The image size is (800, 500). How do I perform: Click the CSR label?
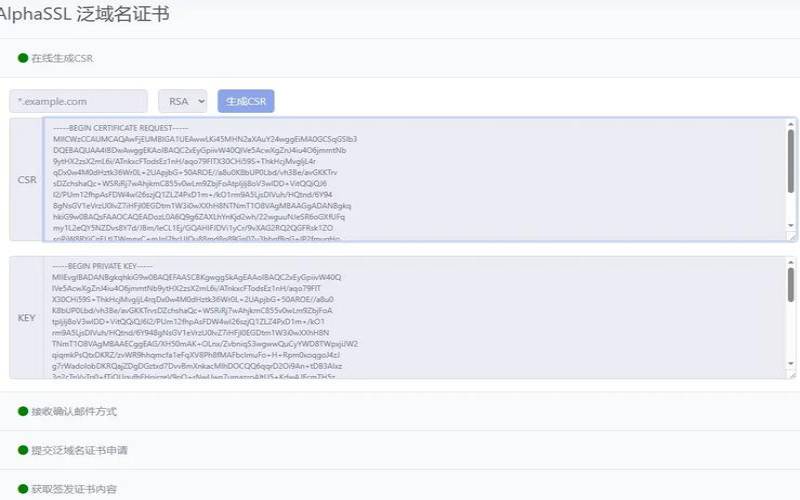[27, 180]
